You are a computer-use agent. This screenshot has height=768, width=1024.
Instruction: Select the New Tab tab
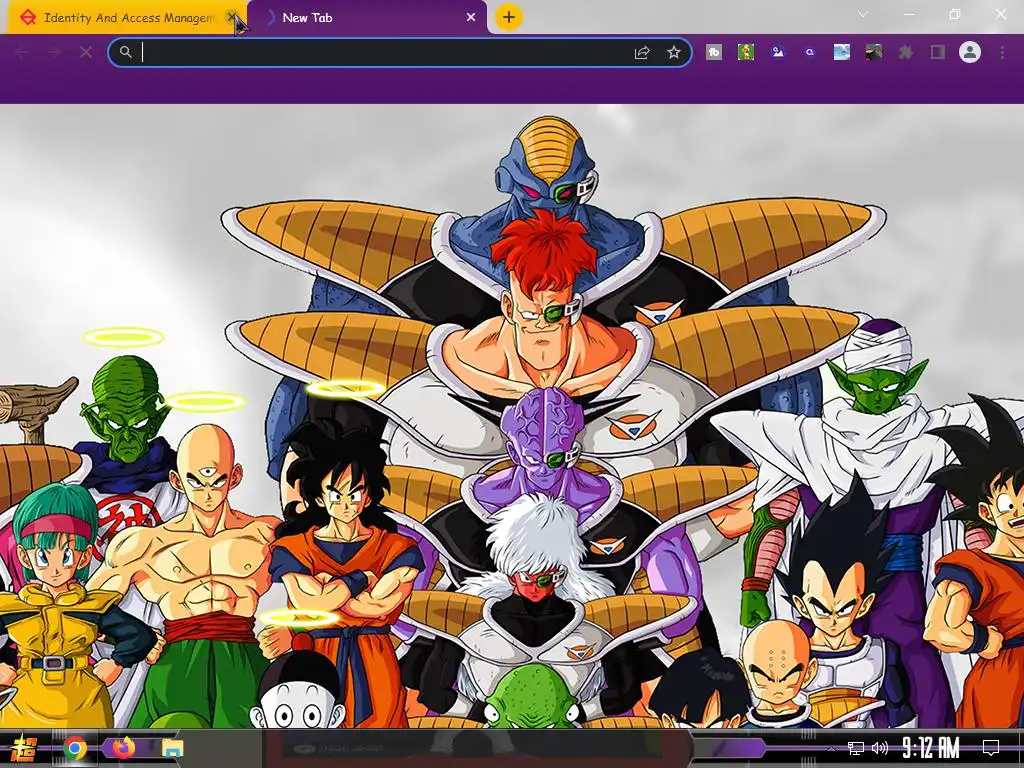pos(368,18)
